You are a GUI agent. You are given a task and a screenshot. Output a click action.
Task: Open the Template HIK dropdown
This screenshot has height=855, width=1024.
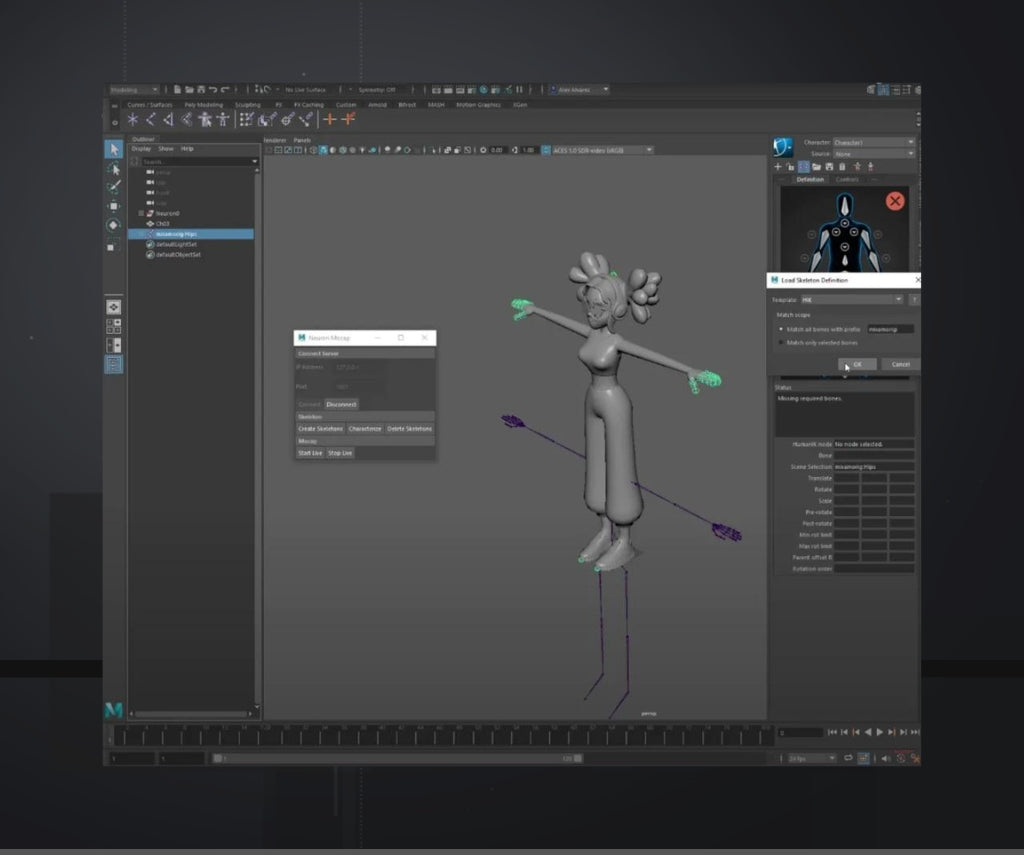point(852,300)
